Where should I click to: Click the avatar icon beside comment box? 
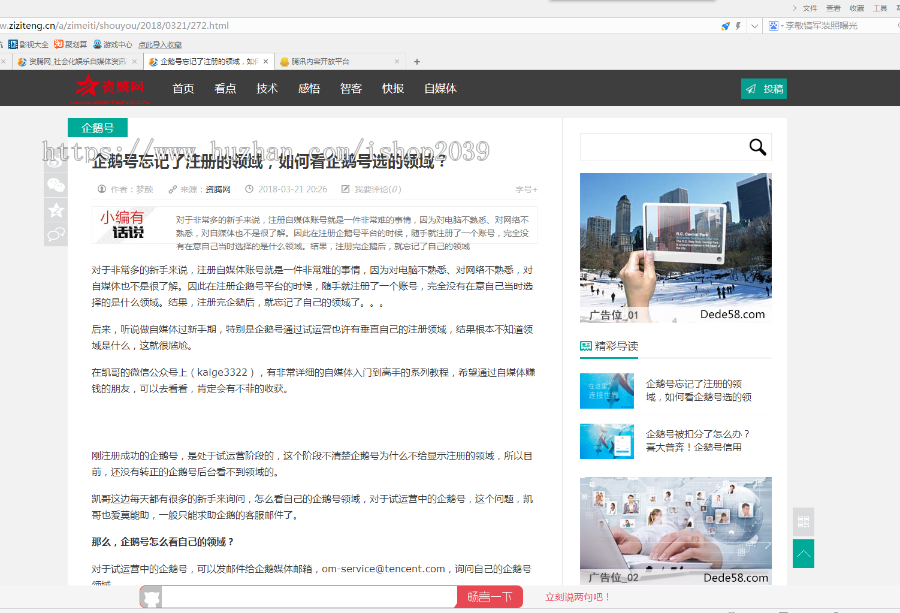coord(151,595)
